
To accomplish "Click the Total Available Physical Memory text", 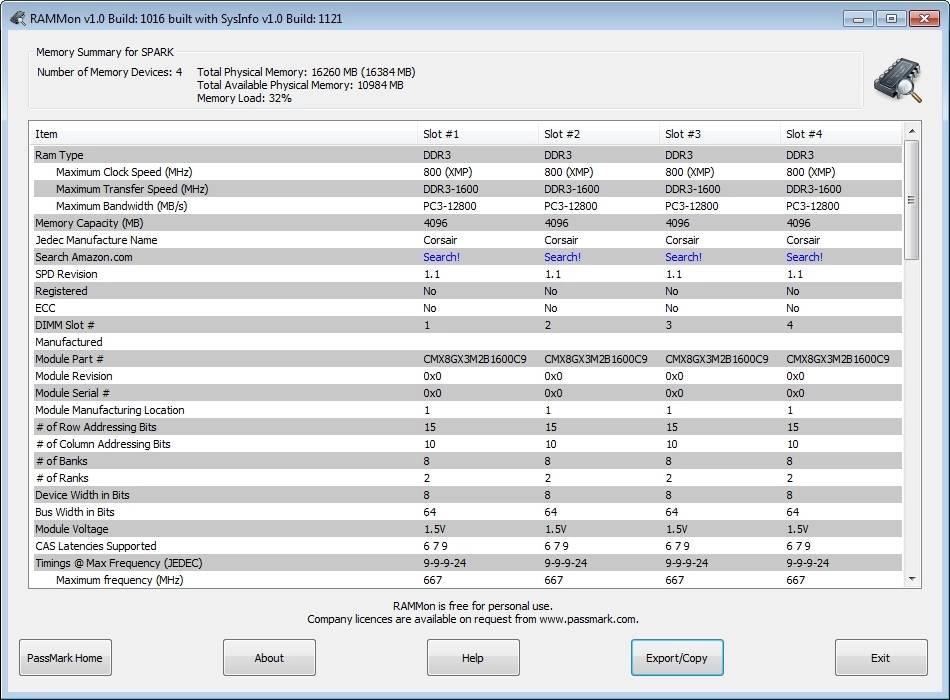I will 300,85.
